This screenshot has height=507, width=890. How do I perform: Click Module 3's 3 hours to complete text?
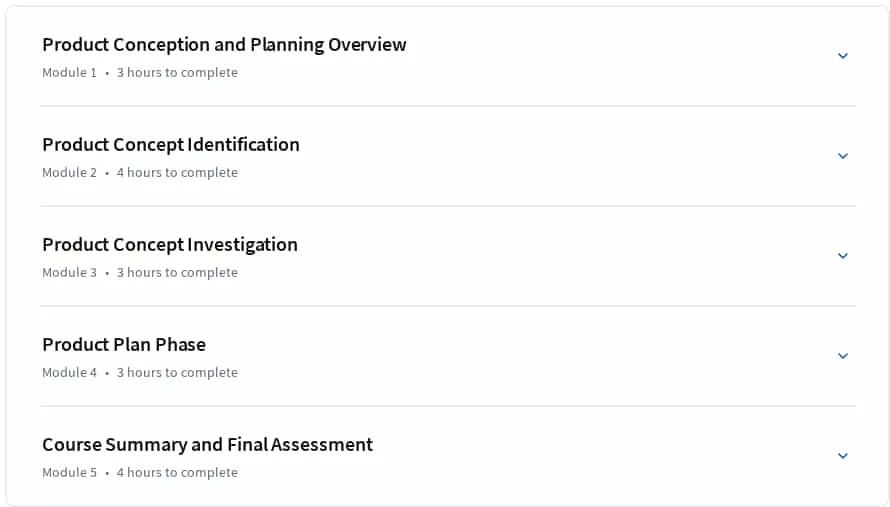(177, 273)
